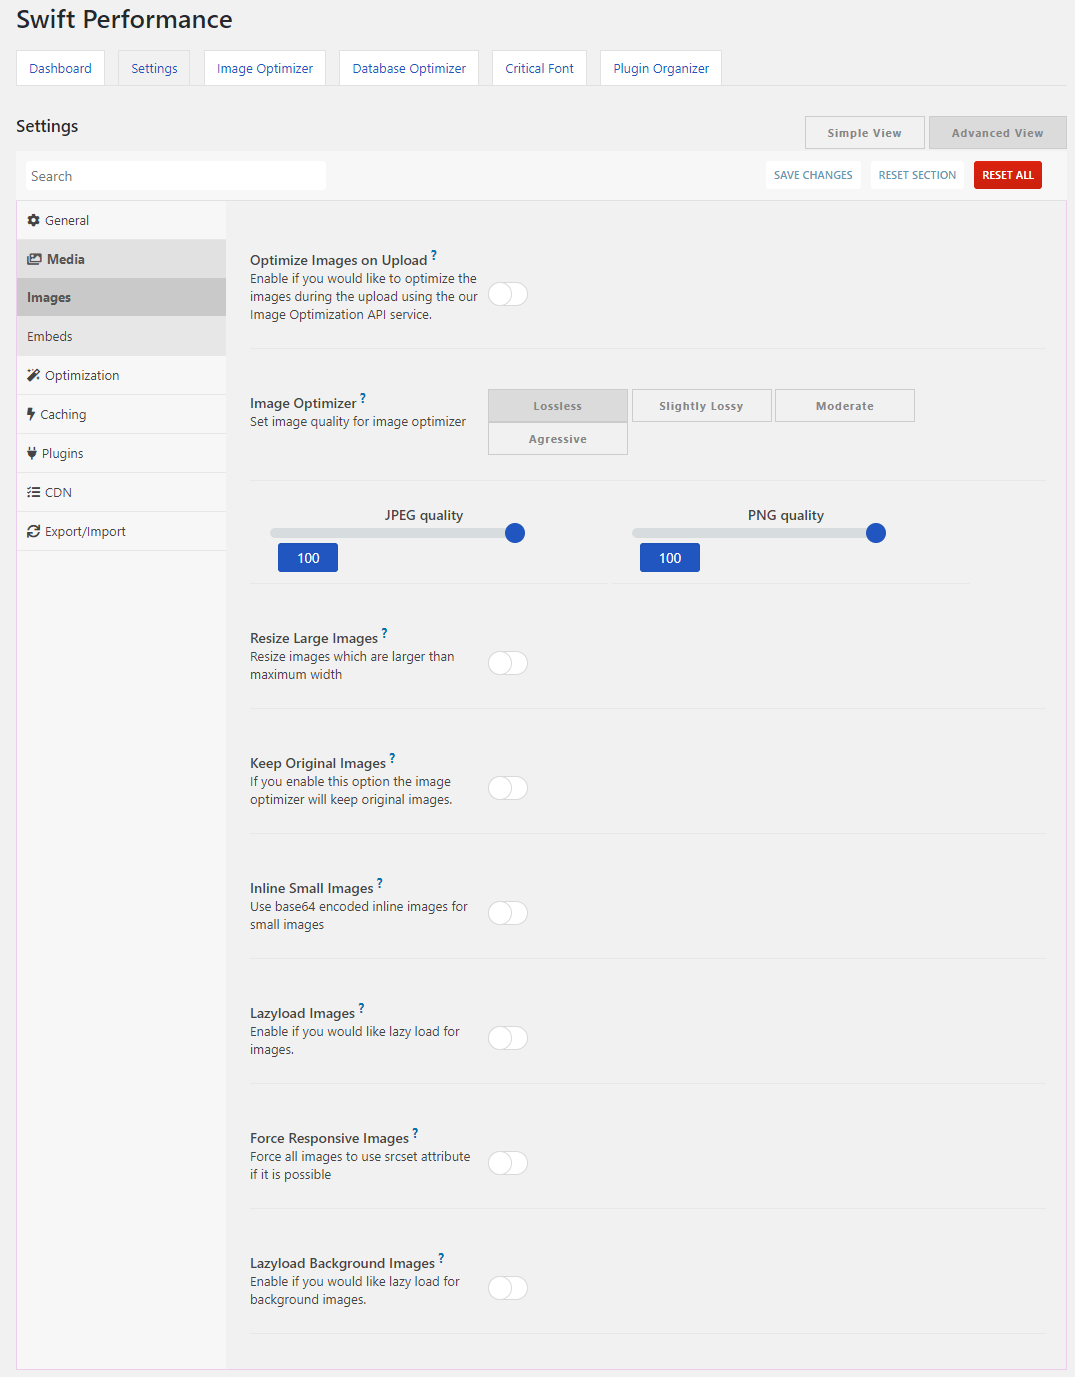Image resolution: width=1075 pixels, height=1377 pixels.
Task: Click the Plugins plug icon
Action: [x=32, y=453]
